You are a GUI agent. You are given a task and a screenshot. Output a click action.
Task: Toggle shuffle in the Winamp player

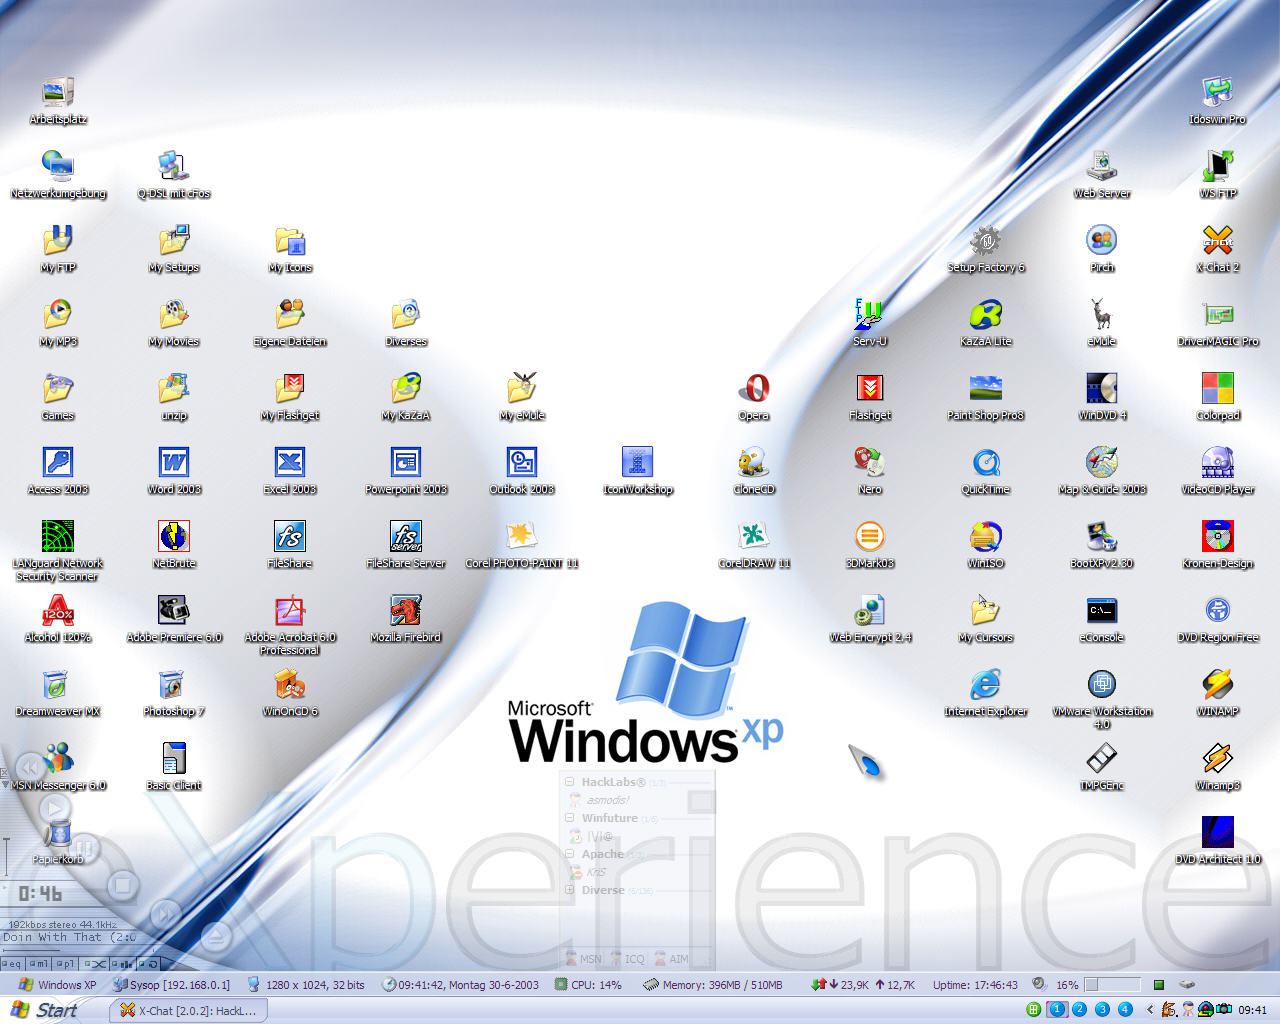[95, 964]
